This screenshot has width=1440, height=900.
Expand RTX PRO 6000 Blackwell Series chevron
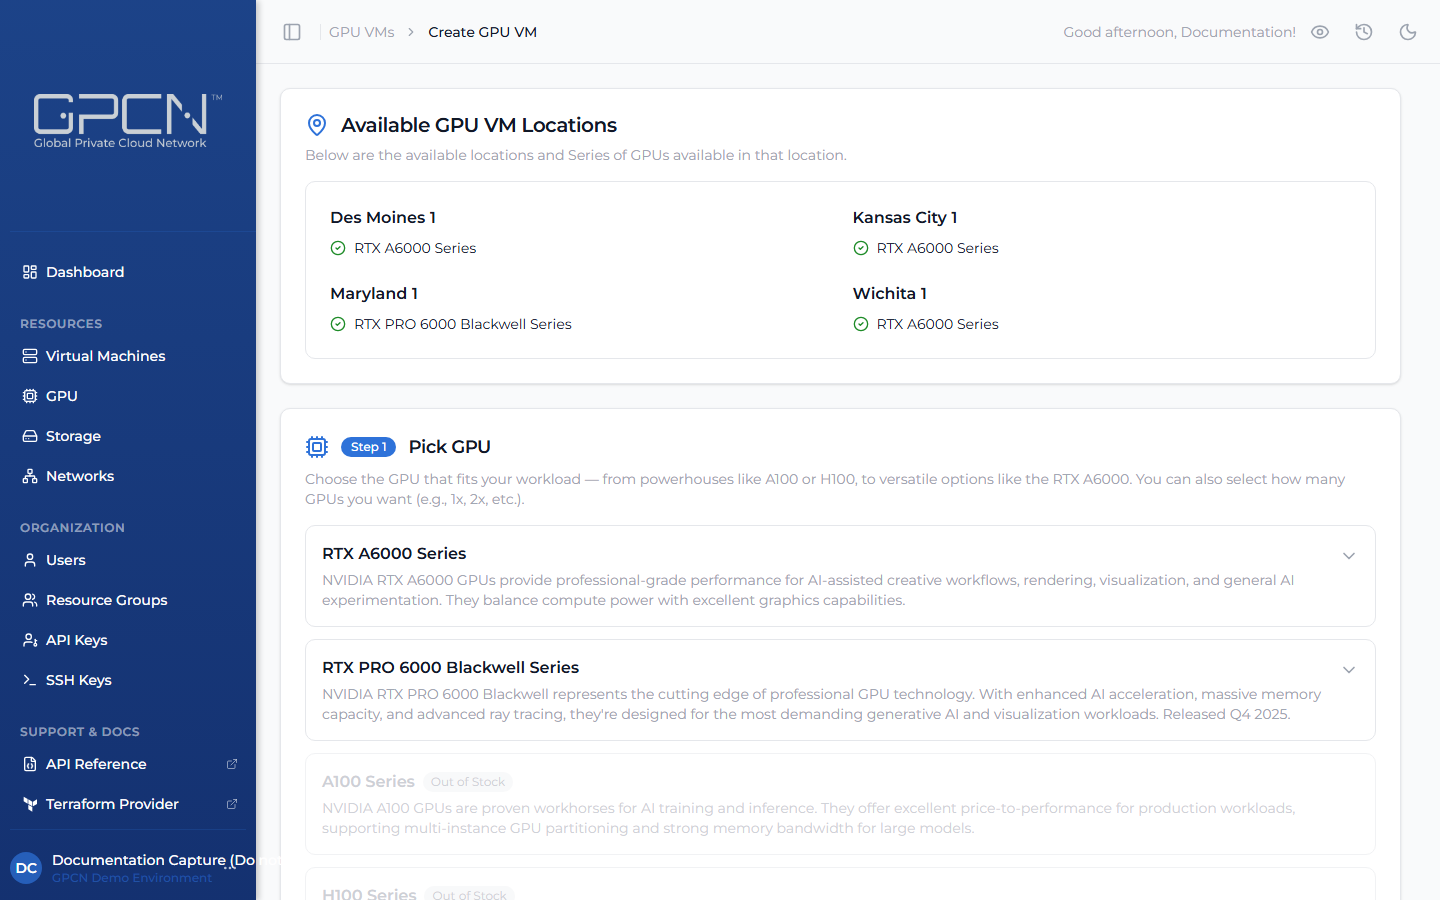tap(1349, 670)
